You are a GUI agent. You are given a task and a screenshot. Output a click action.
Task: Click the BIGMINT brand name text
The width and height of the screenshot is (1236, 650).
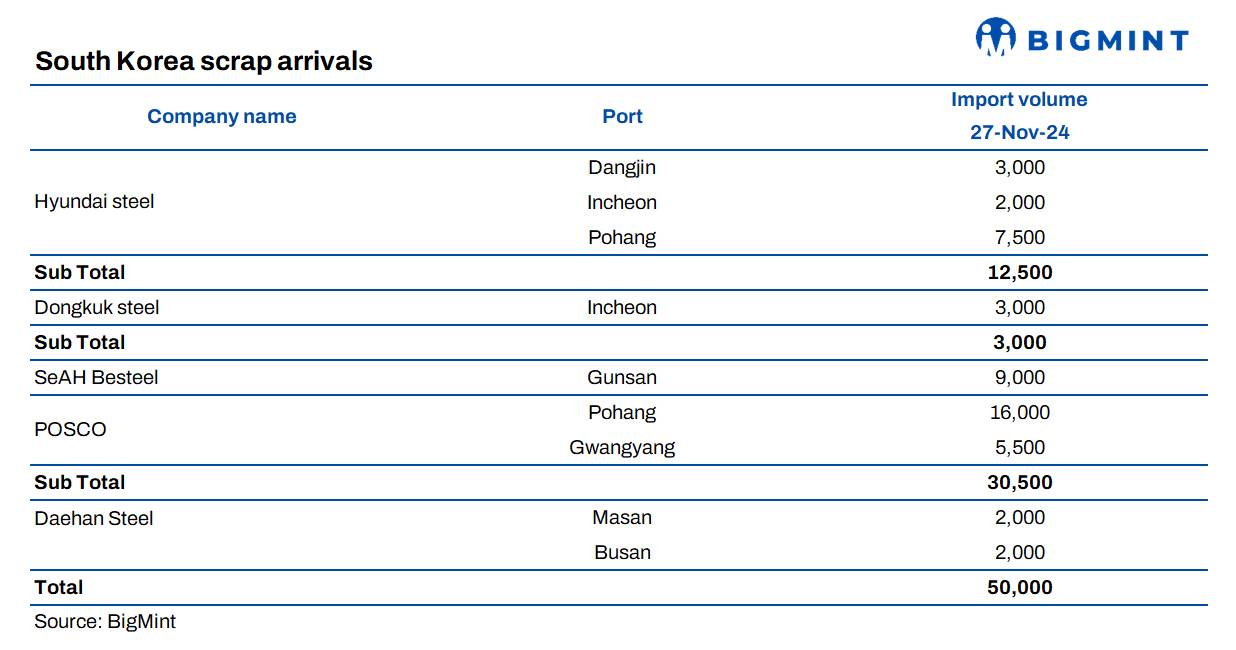click(x=1108, y=41)
